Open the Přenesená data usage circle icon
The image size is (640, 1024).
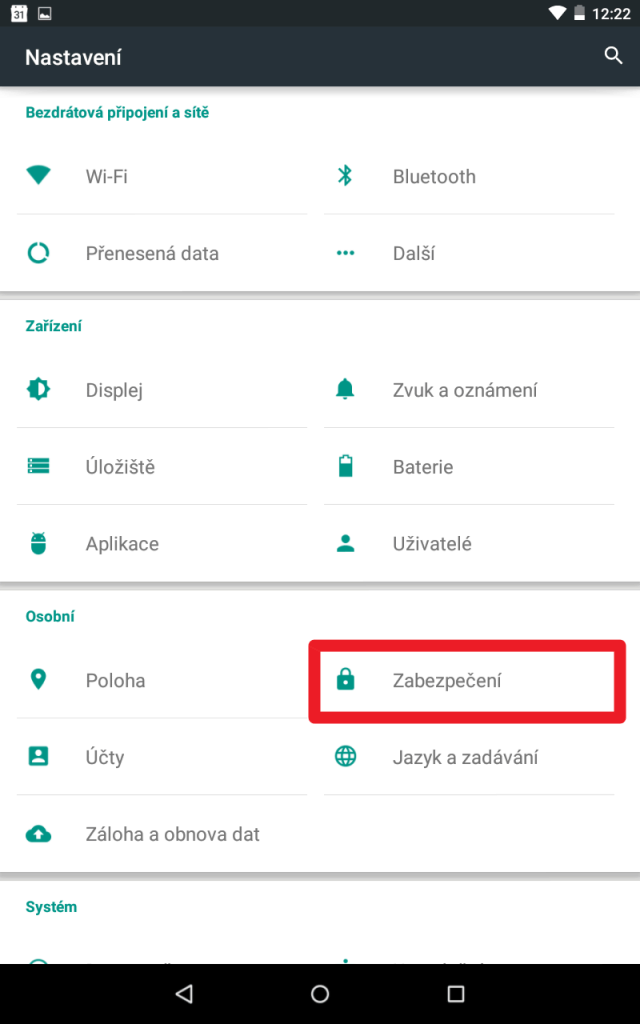39,253
